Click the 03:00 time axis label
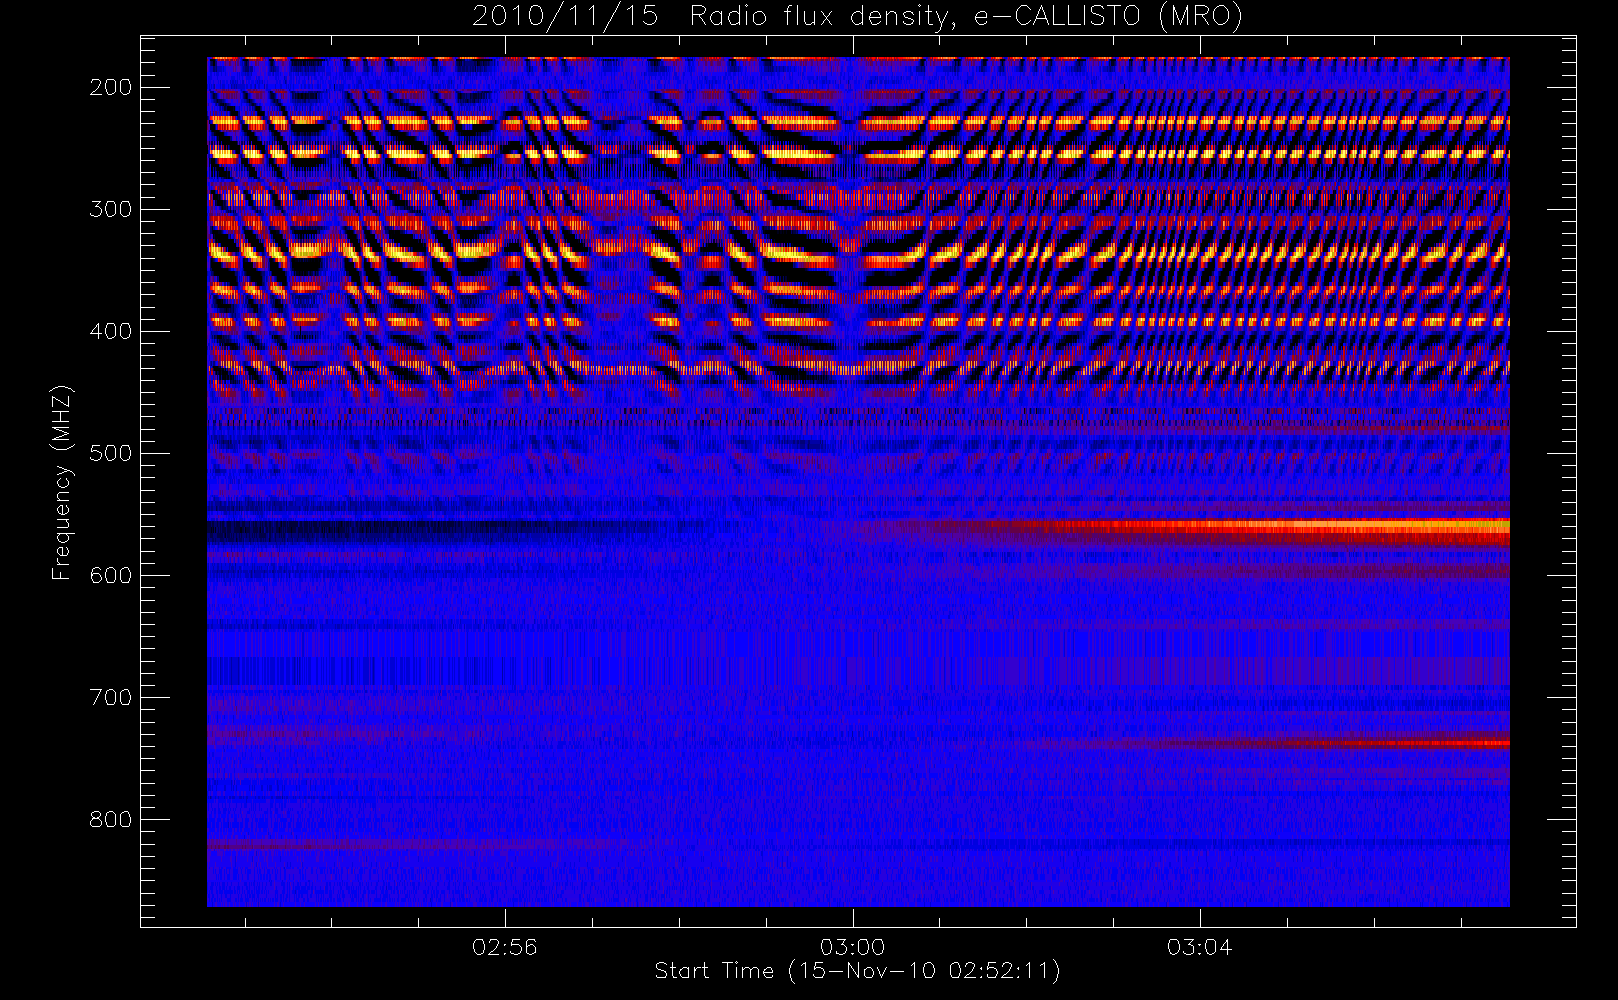 852,946
